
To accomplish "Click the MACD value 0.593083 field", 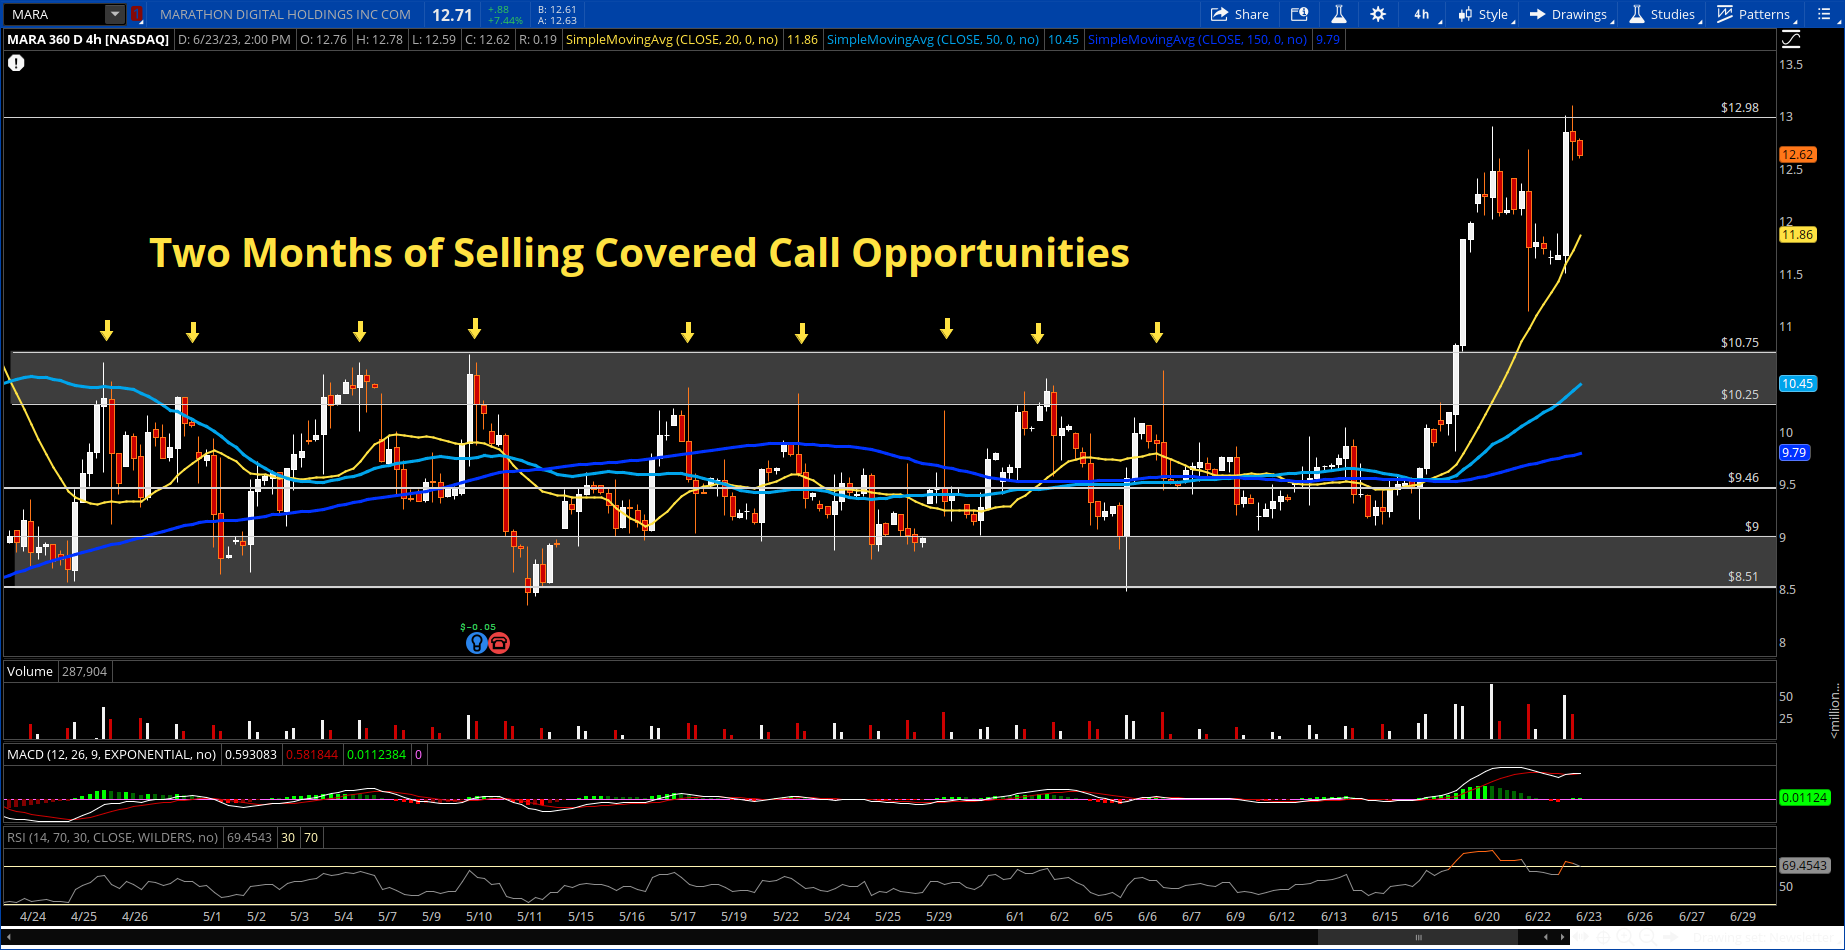I will 251,755.
